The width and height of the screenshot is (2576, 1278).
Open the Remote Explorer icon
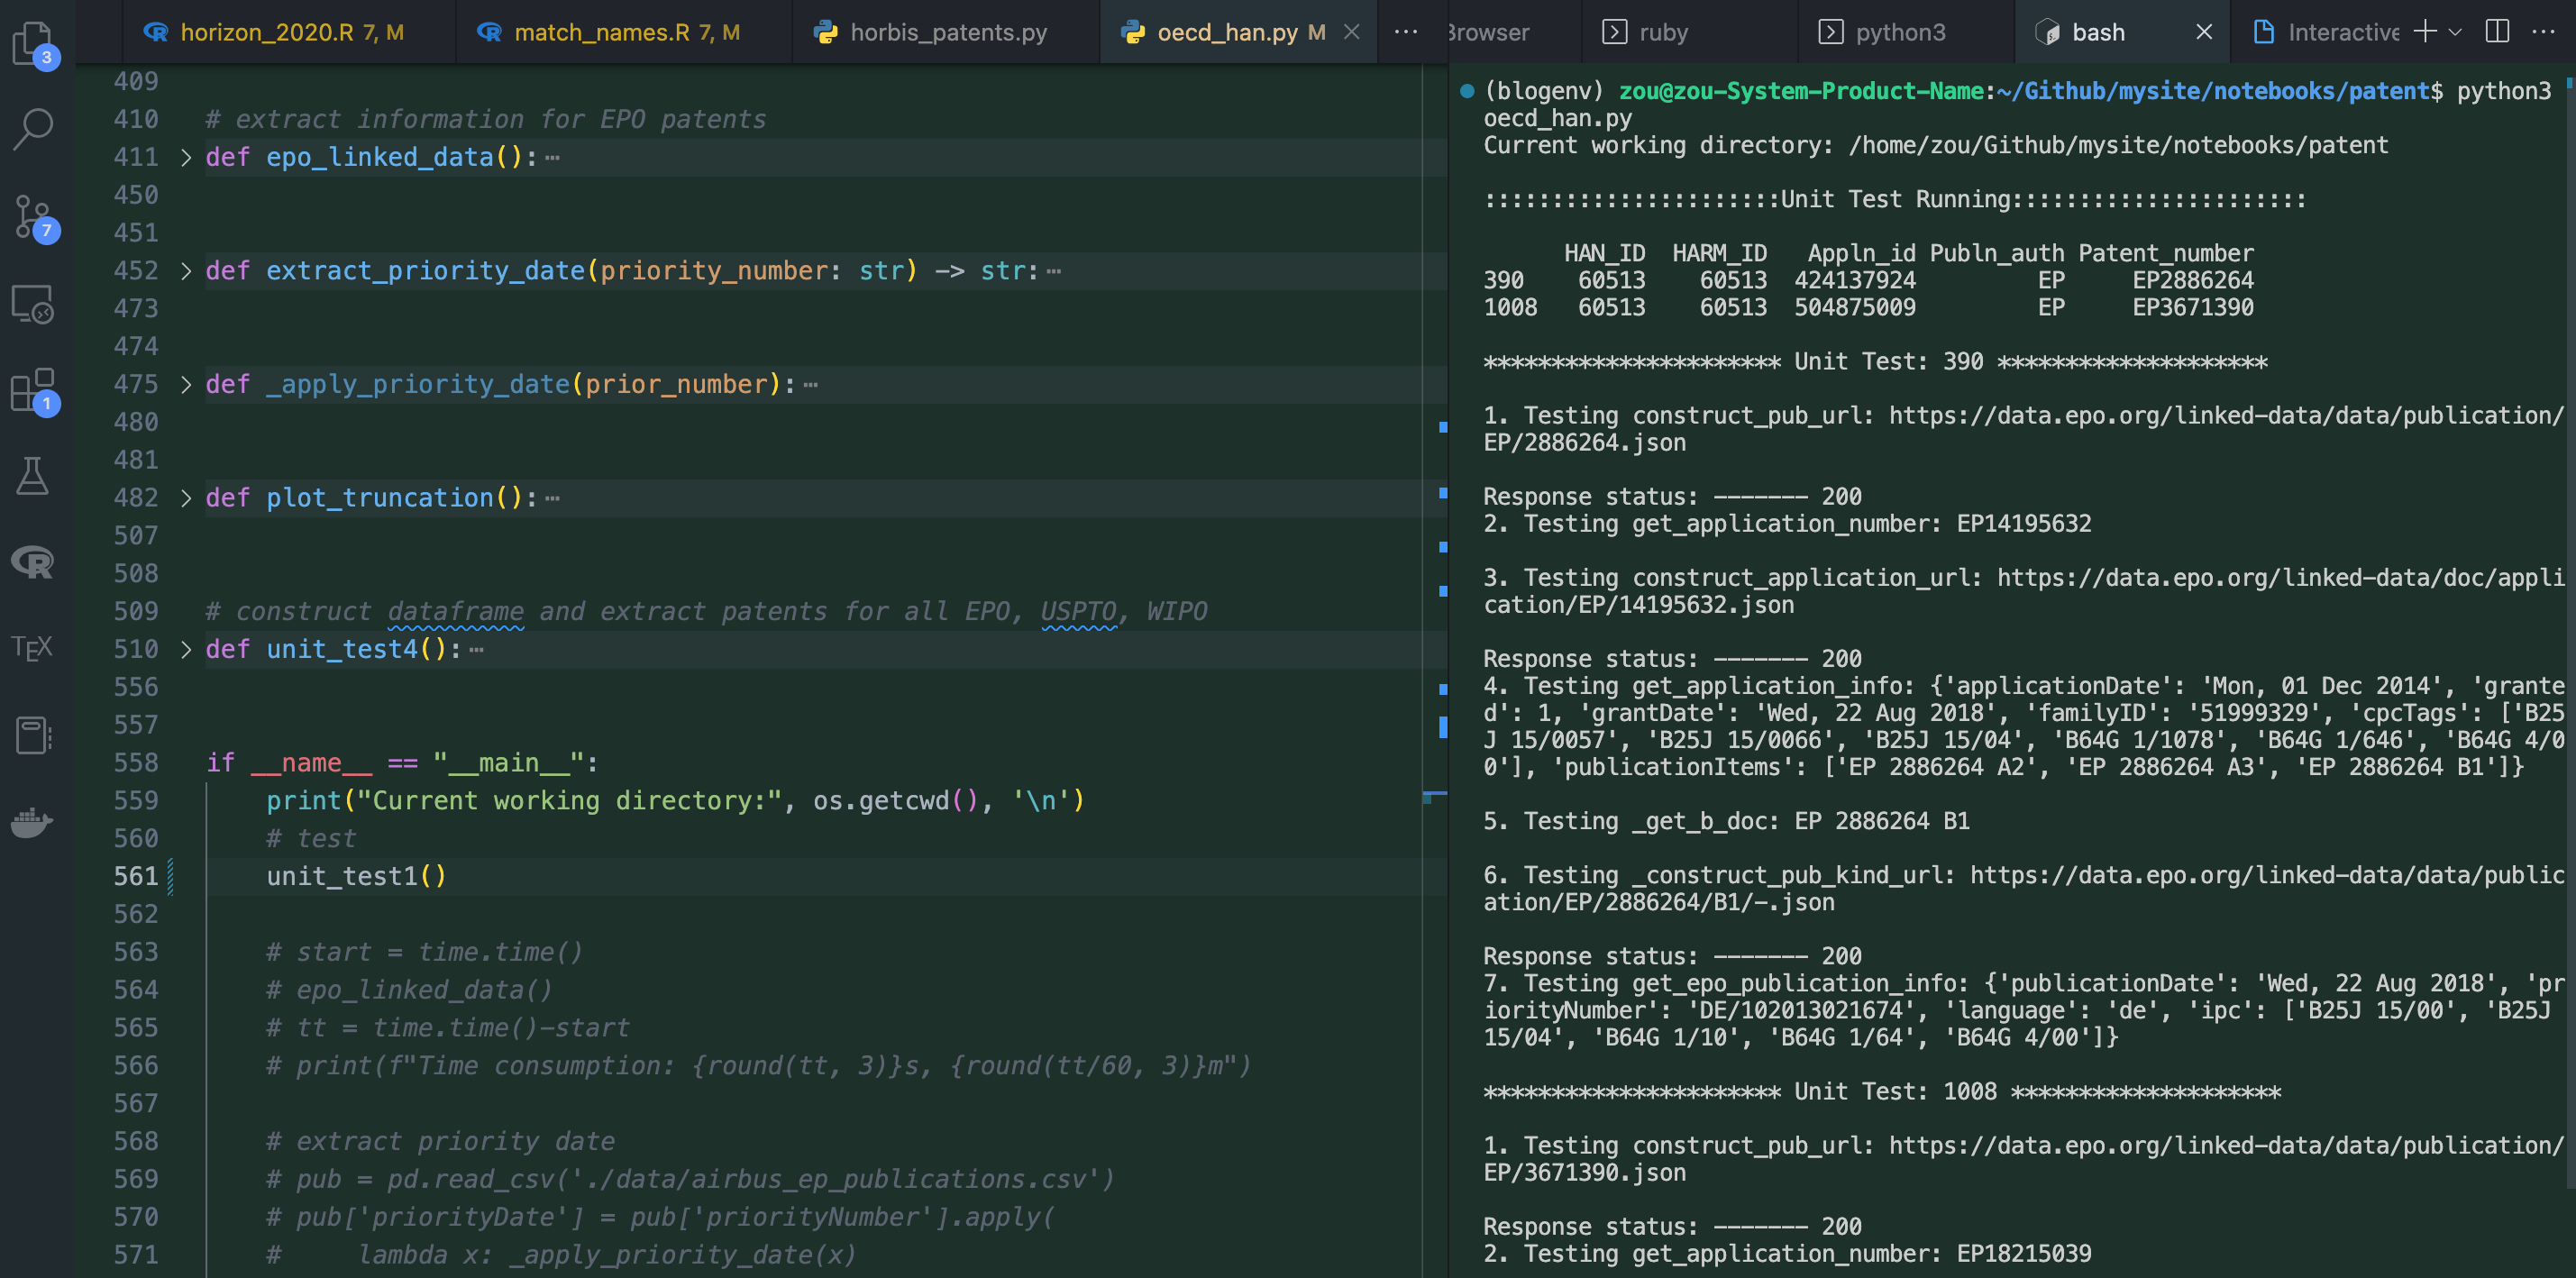(x=33, y=304)
